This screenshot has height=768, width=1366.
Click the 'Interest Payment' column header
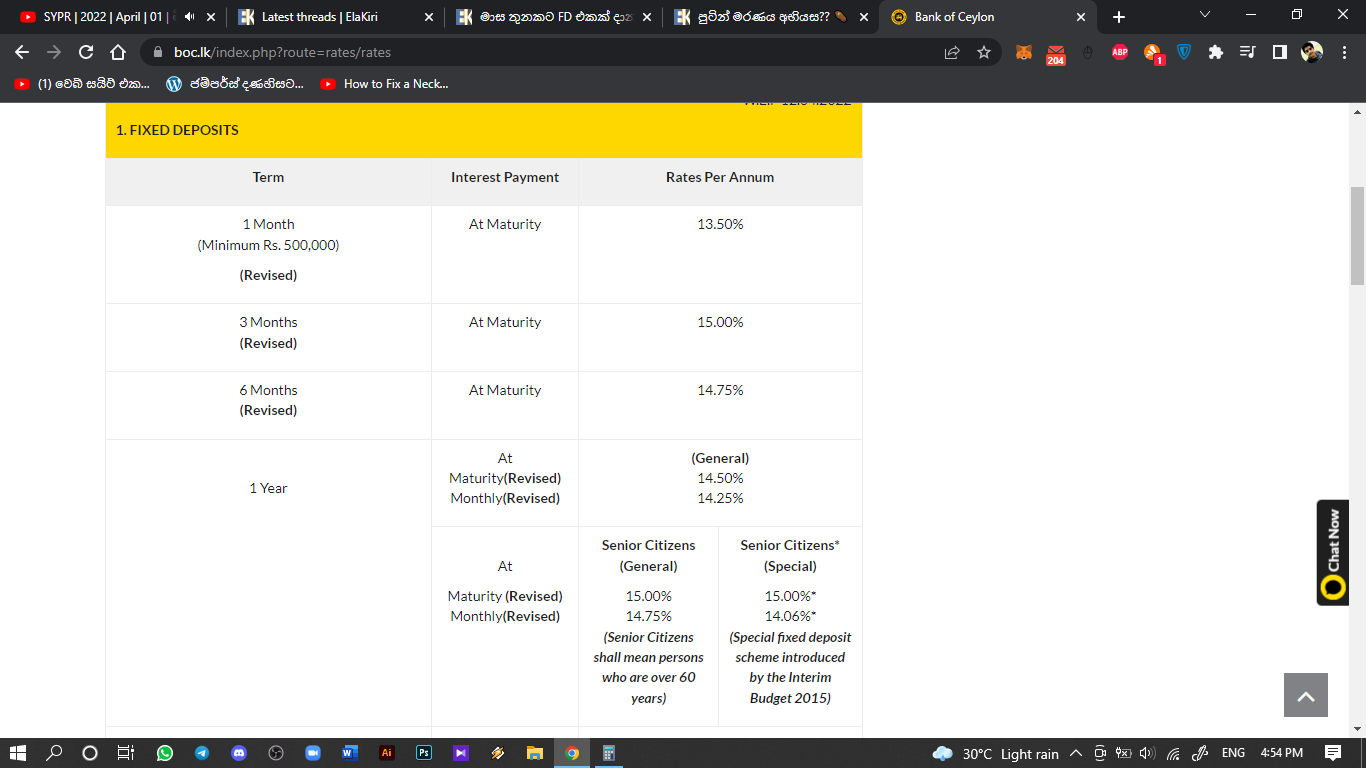point(505,177)
